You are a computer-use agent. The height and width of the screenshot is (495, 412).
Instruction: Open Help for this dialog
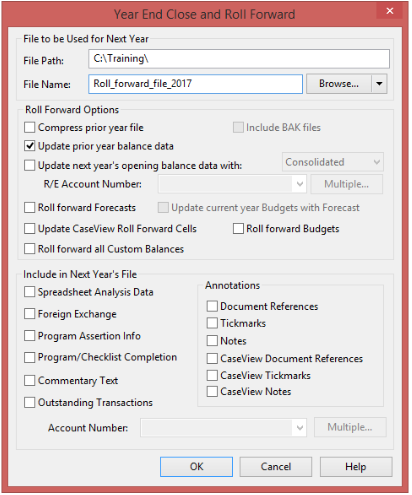point(356,467)
